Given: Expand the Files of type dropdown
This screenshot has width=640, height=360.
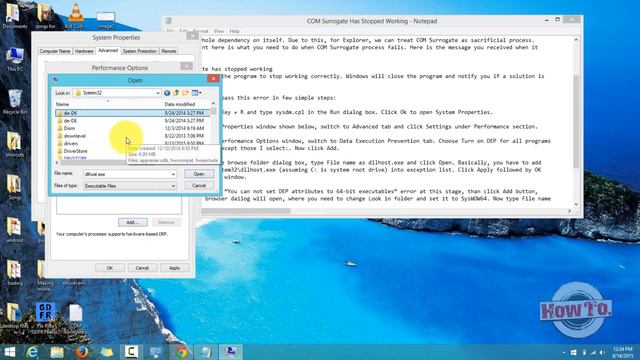Looking at the screenshot, I should [173, 186].
